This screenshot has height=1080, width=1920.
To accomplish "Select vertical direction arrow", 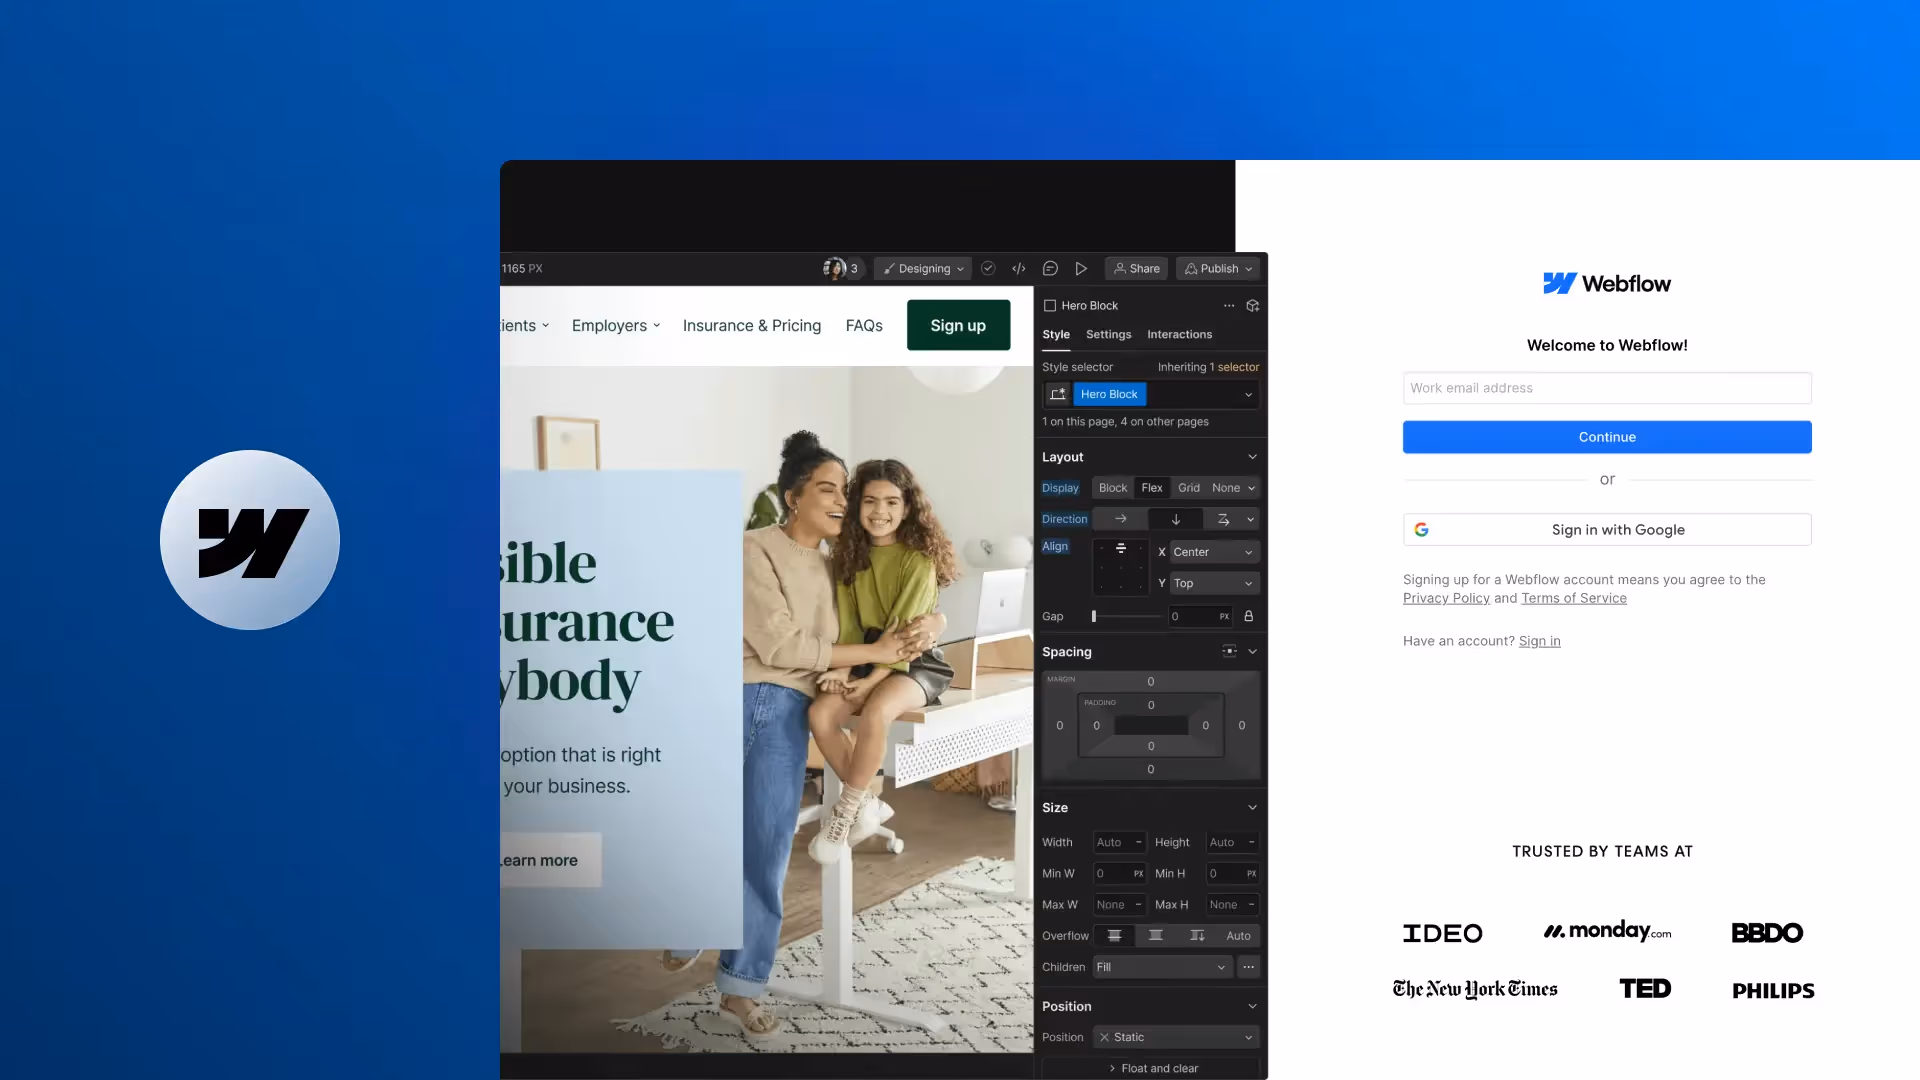I will 1176,519.
